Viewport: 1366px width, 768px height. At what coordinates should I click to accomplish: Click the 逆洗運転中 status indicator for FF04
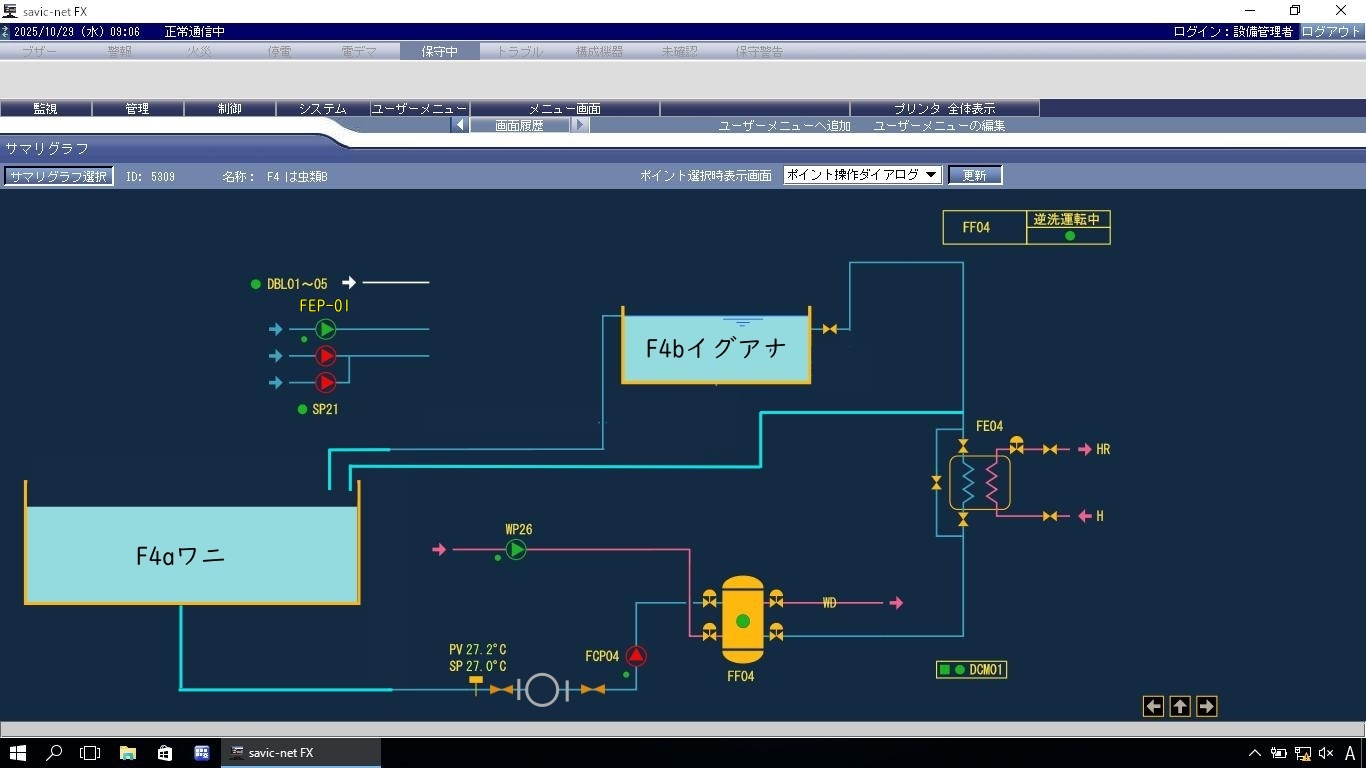(x=1069, y=236)
